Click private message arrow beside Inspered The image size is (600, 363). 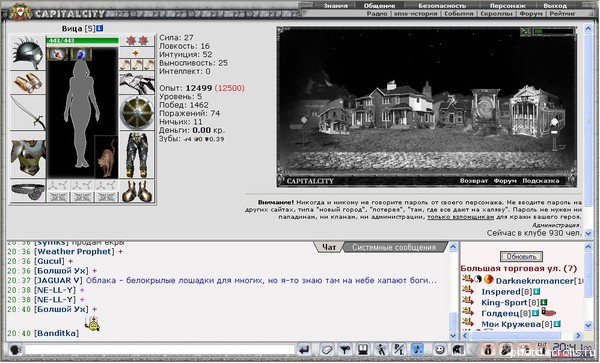pyautogui.click(x=468, y=291)
